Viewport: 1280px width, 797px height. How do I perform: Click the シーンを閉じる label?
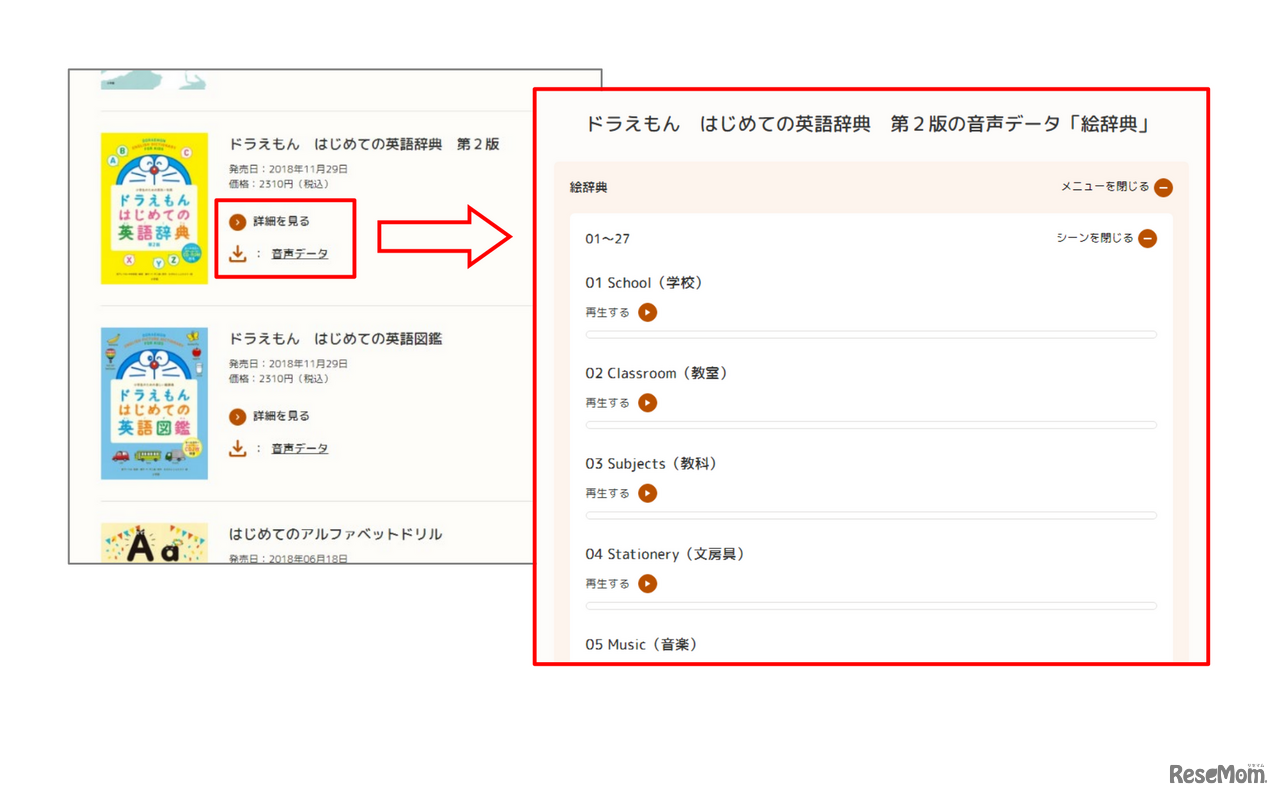[1095, 238]
